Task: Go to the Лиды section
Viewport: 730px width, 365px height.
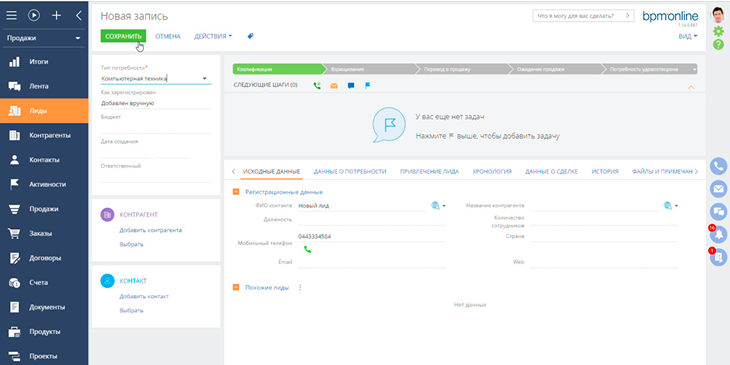Action: pos(44,111)
